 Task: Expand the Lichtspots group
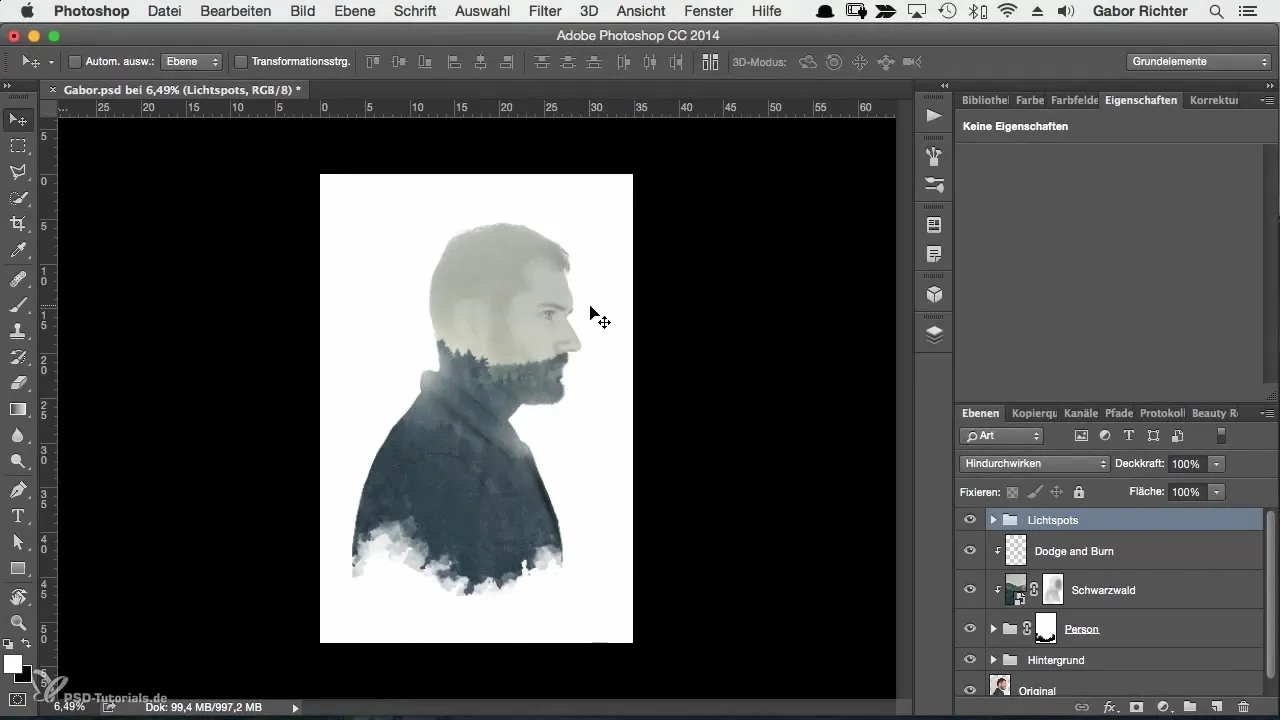point(993,520)
